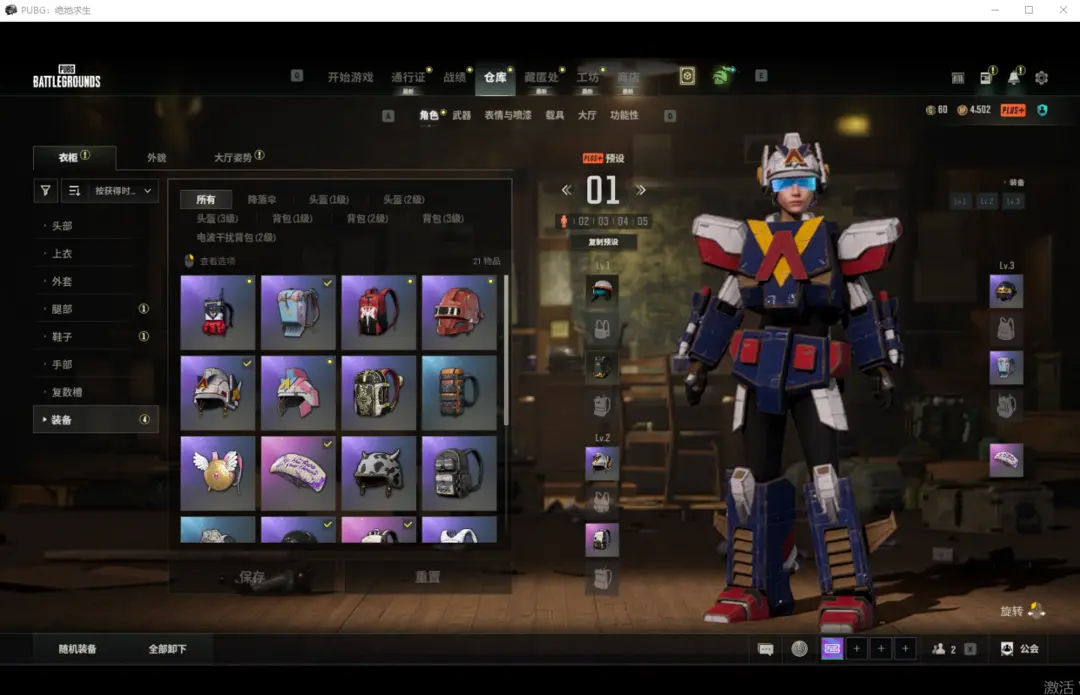This screenshot has width=1080, height=695.
Task: Select the Lv.3 helmet slot icon
Action: tap(1006, 291)
